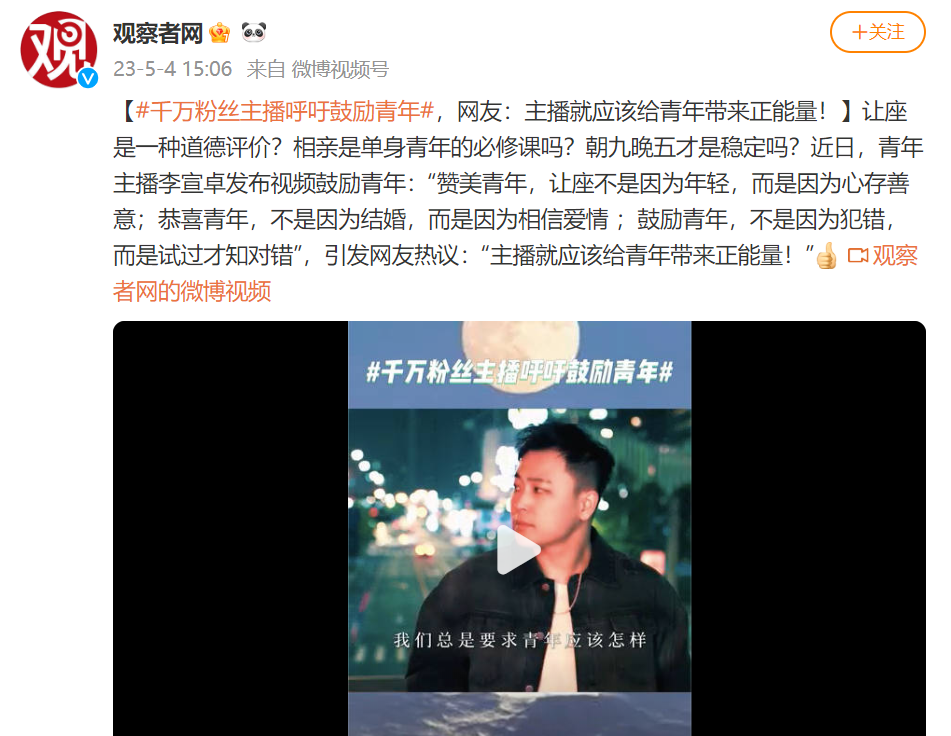Click the video's hashtag title overlay

point(519,372)
